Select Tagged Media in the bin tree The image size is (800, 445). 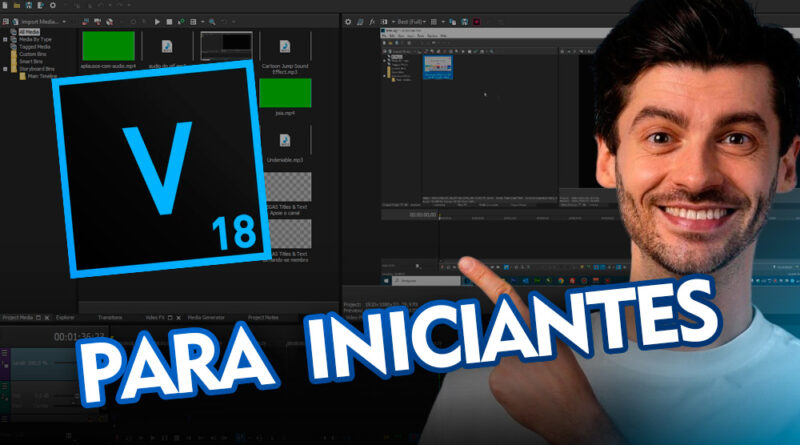pos(35,46)
